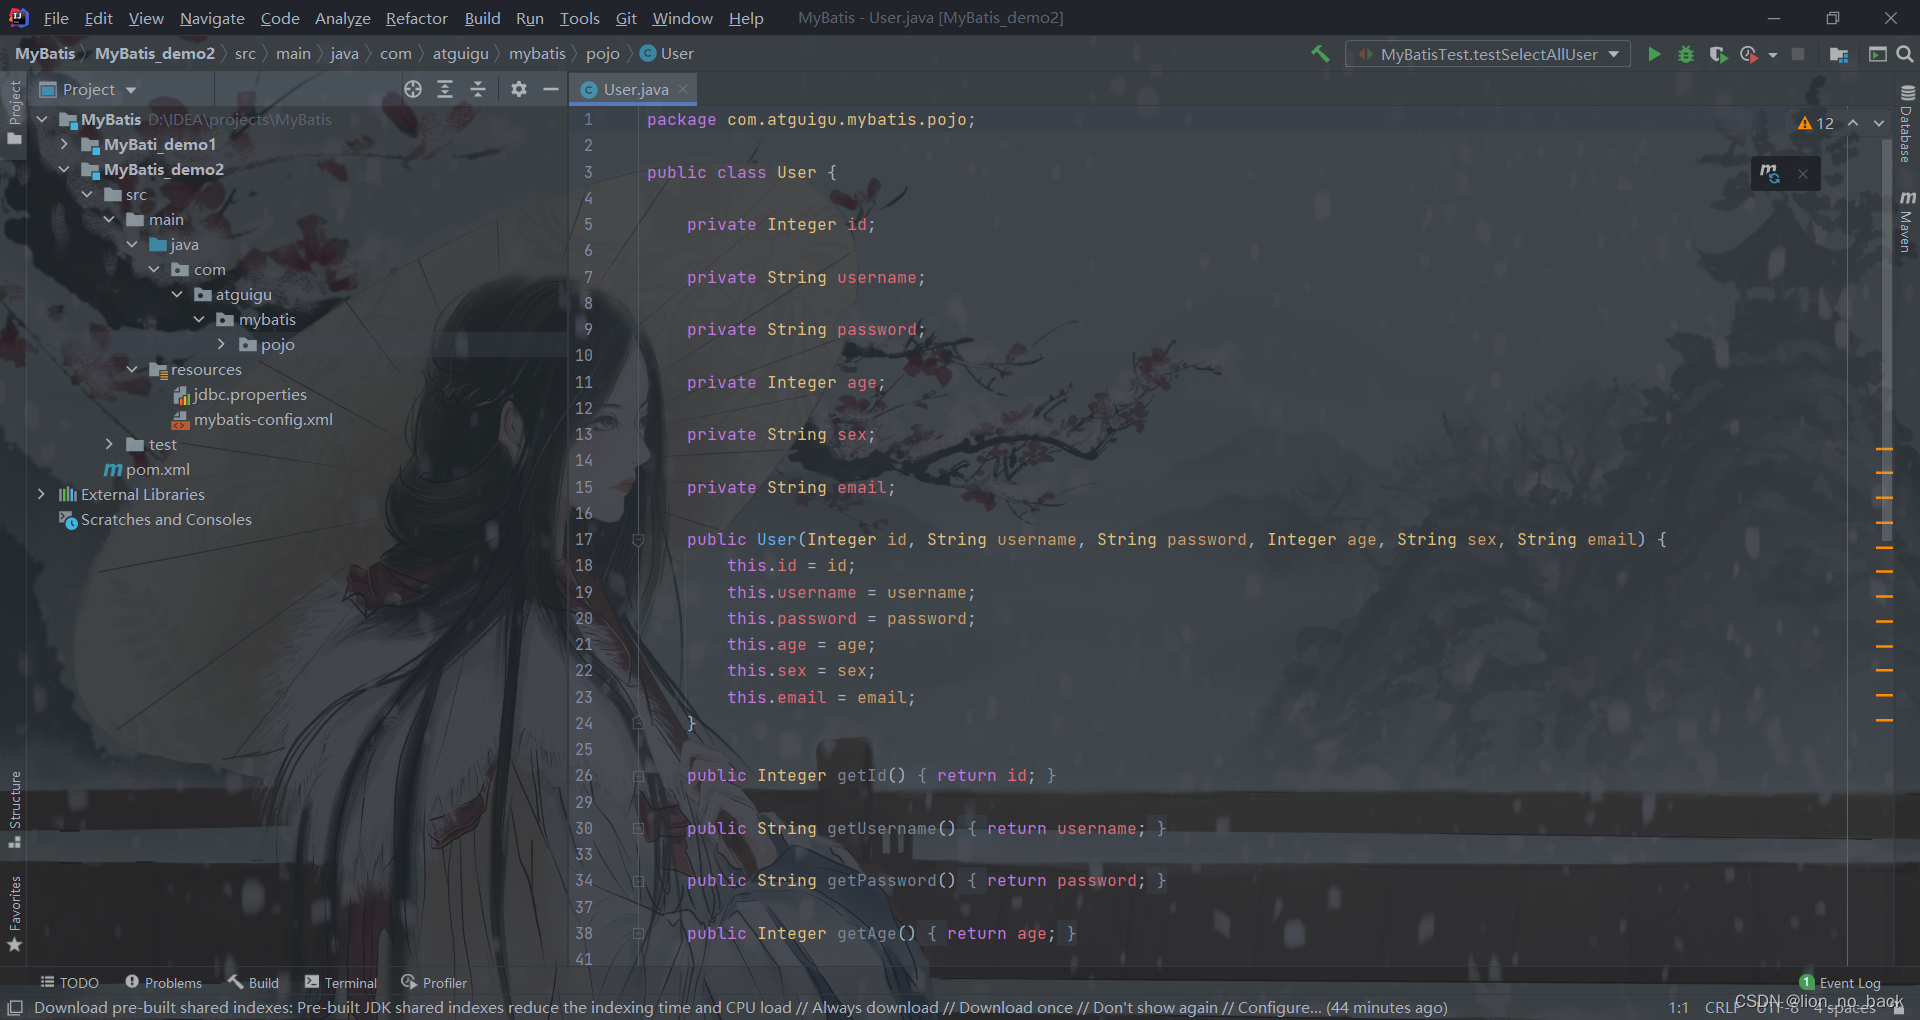Toggle tool window bars icon in status bar
Image resolution: width=1920 pixels, height=1020 pixels.
point(15,1007)
